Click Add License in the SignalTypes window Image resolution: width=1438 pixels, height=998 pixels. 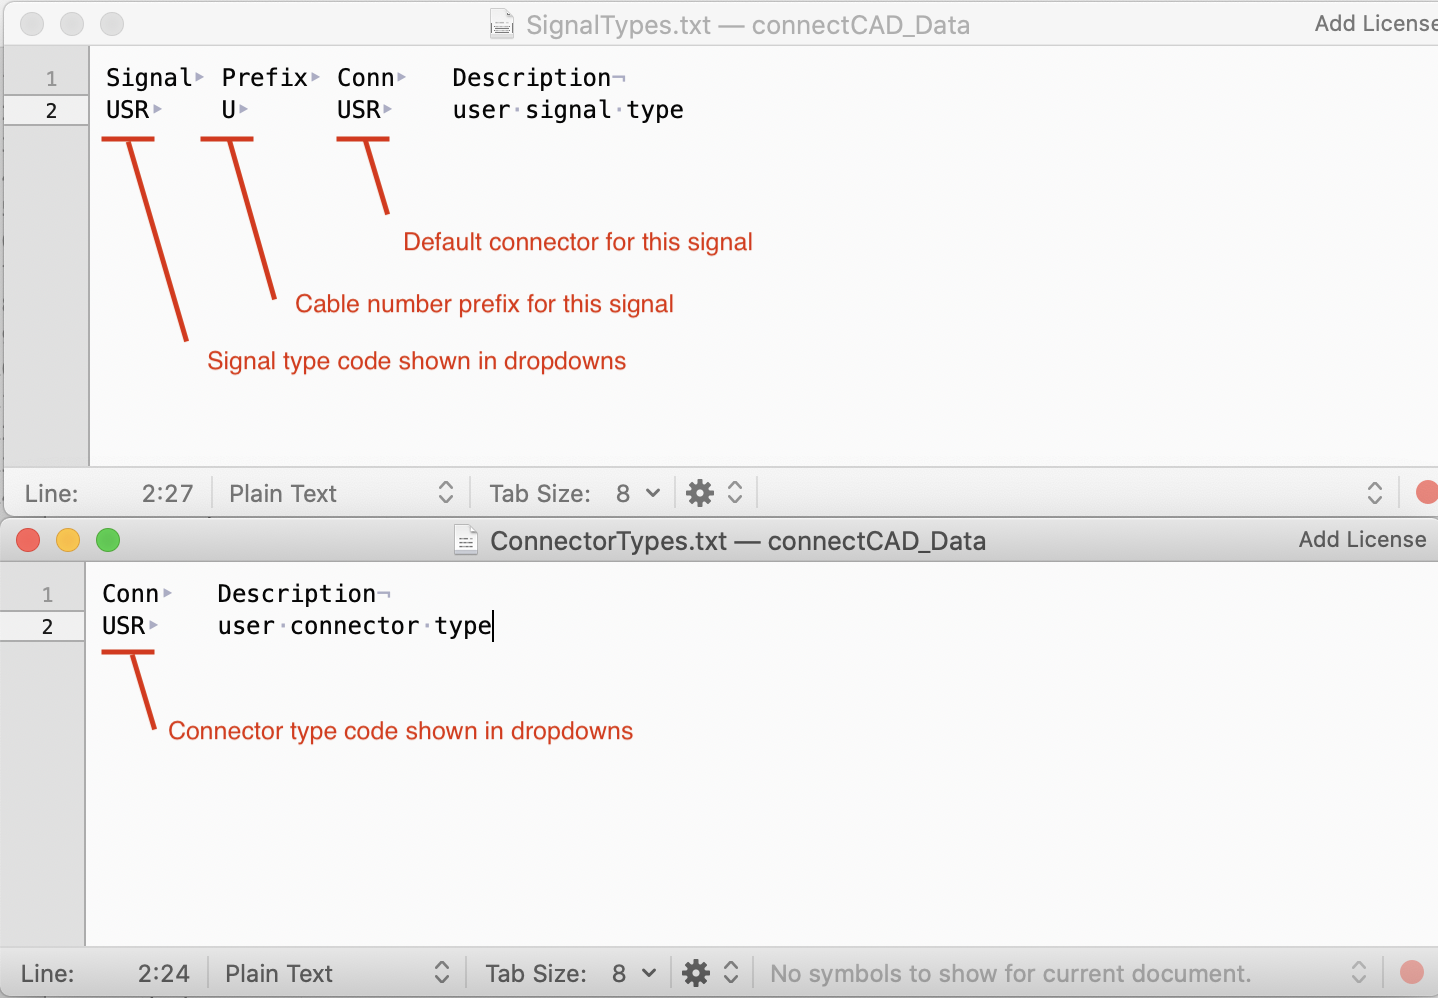pyautogui.click(x=1375, y=24)
